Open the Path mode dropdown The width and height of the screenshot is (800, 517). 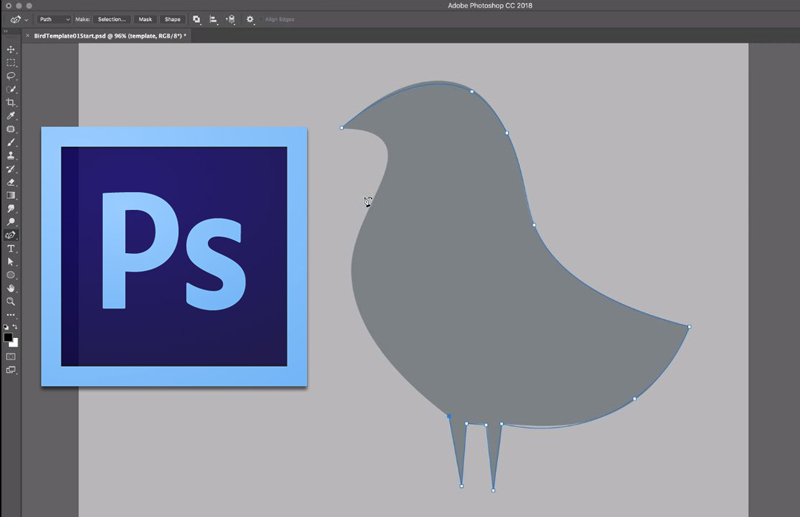coord(54,19)
